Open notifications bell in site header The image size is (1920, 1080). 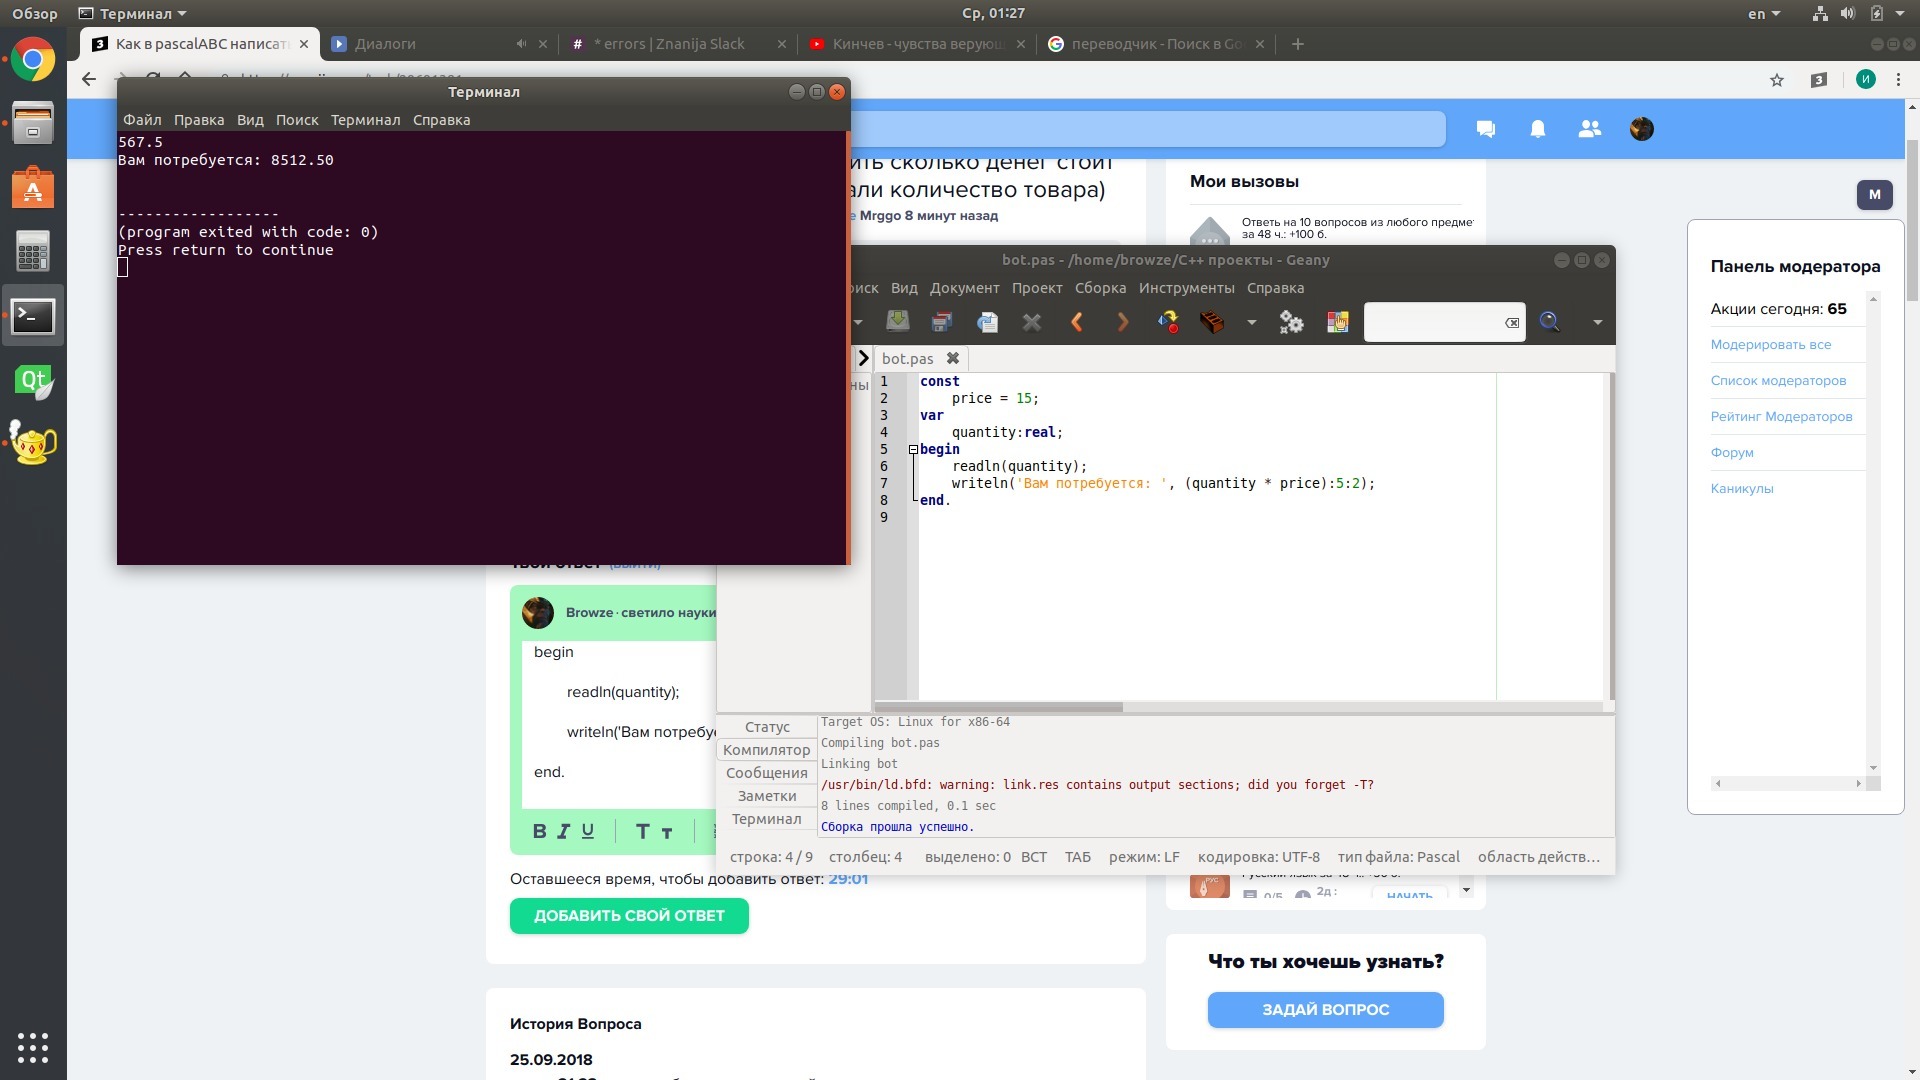click(1538, 129)
